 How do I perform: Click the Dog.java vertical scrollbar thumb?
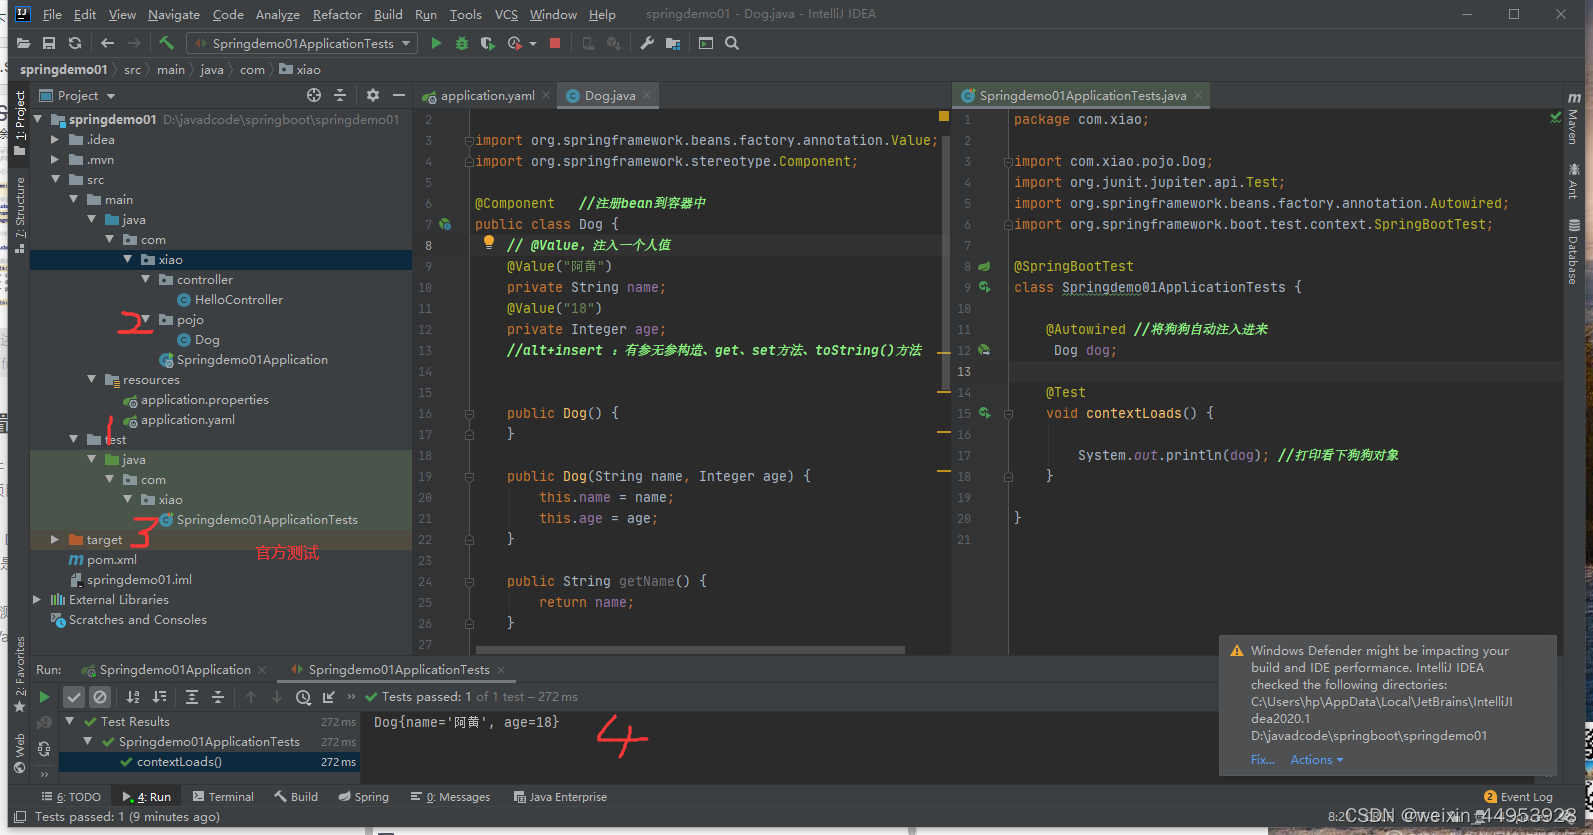pyautogui.click(x=945, y=262)
